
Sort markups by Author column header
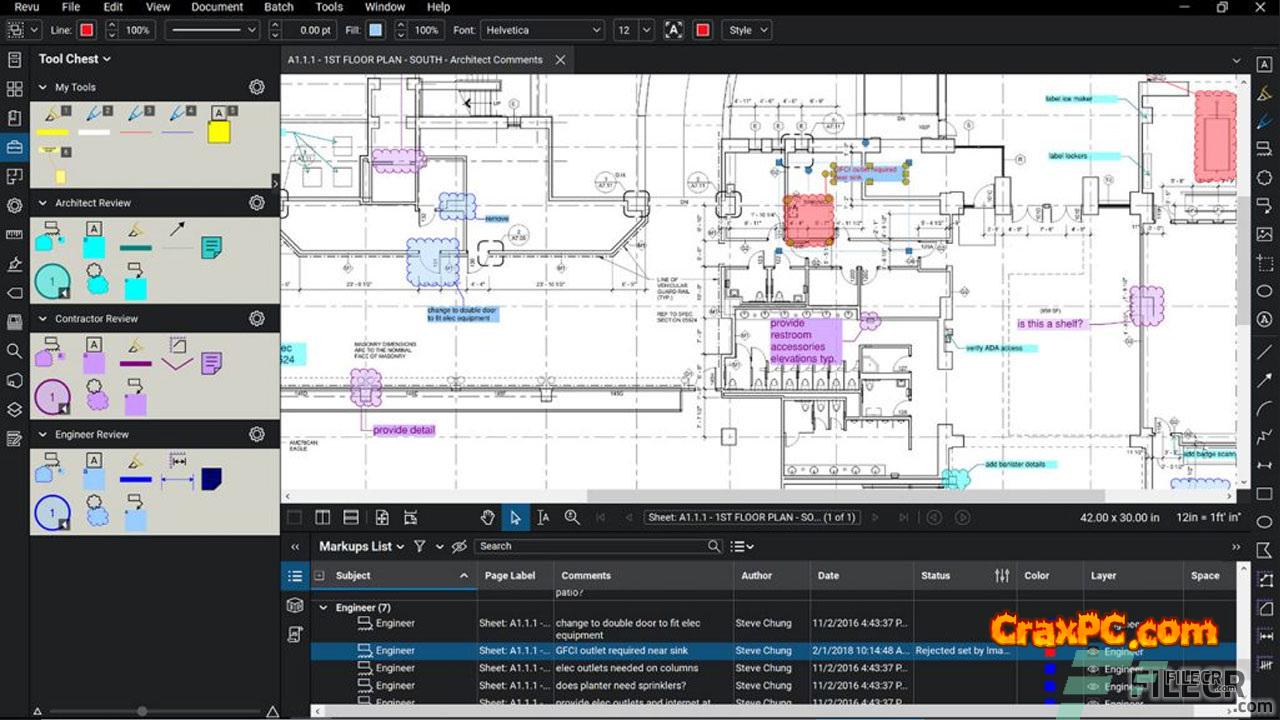point(756,576)
